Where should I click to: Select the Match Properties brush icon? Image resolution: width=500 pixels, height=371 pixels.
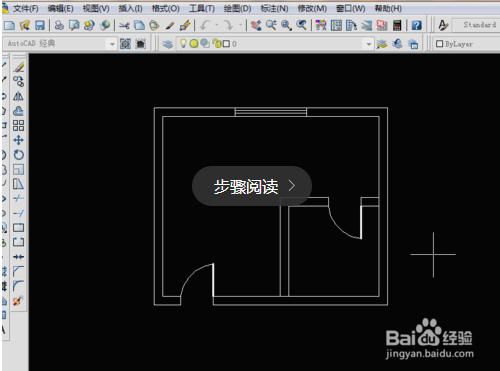click(x=170, y=25)
